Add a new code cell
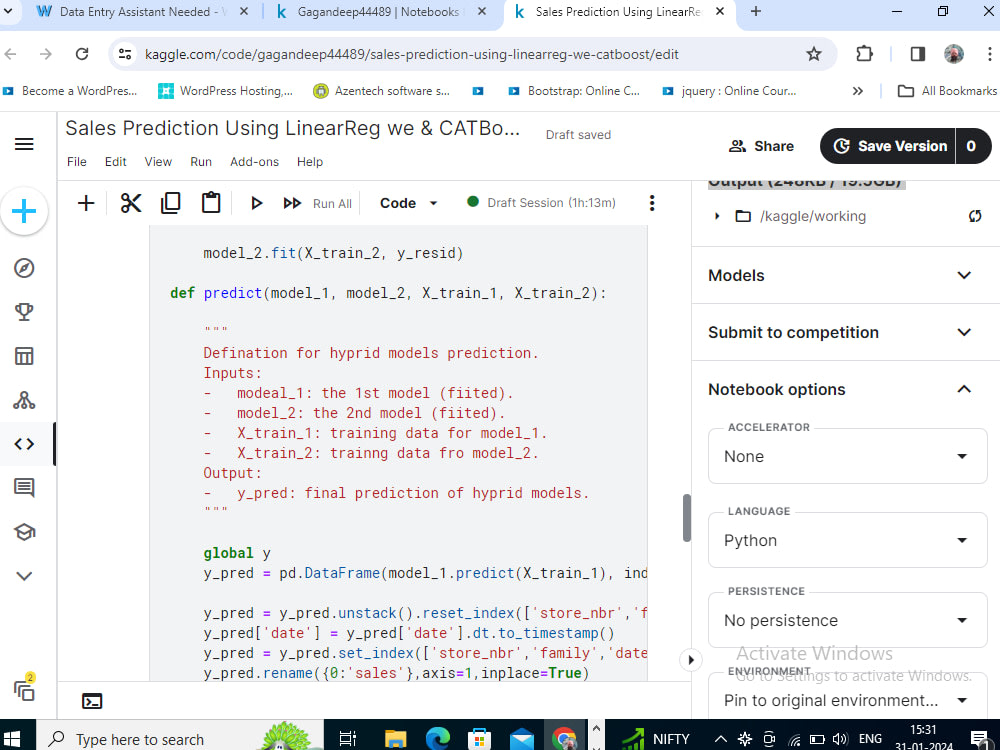This screenshot has height=750, width=1000. 86,202
